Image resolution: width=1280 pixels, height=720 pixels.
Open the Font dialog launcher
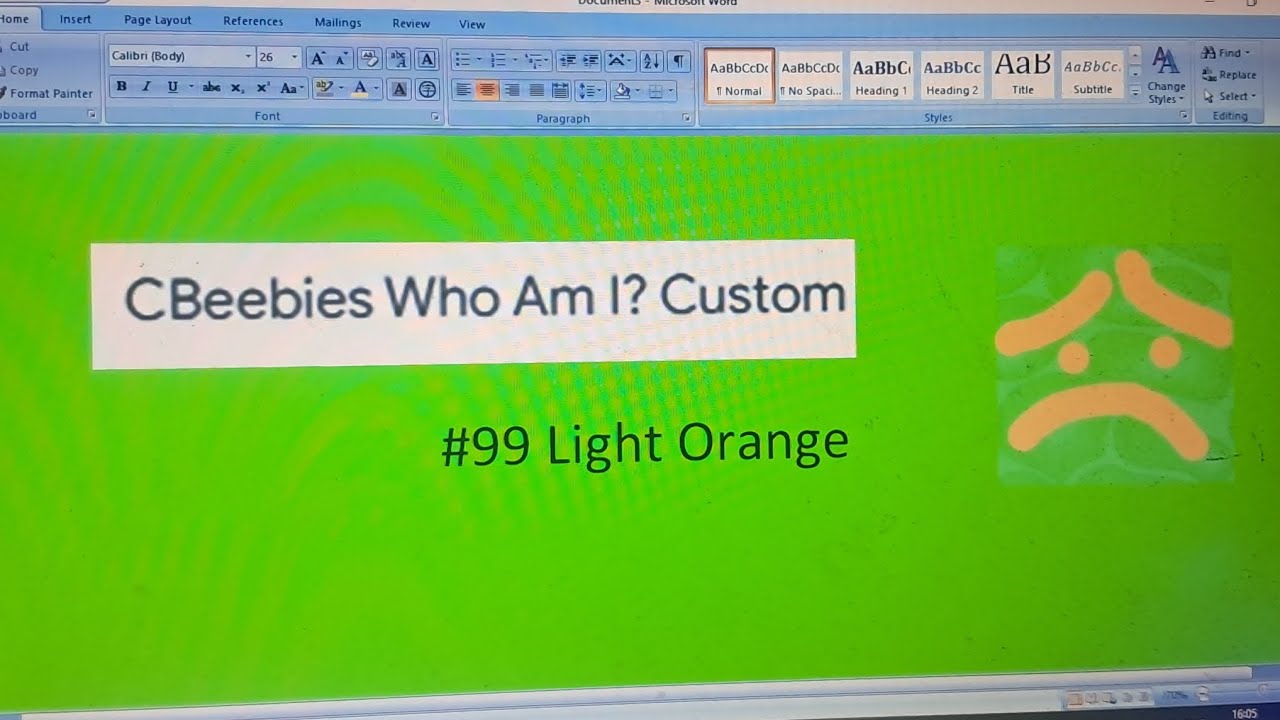[x=435, y=117]
